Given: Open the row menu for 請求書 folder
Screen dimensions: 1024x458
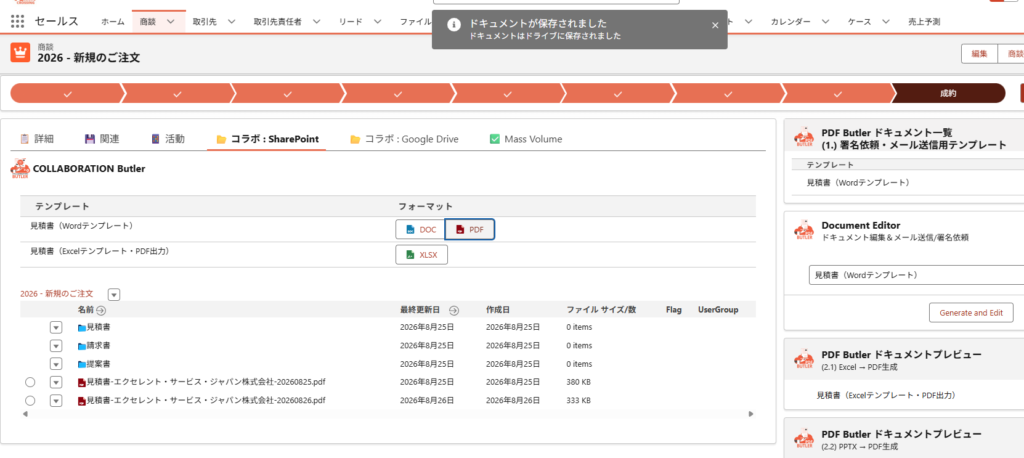Looking at the screenshot, I should 56,345.
